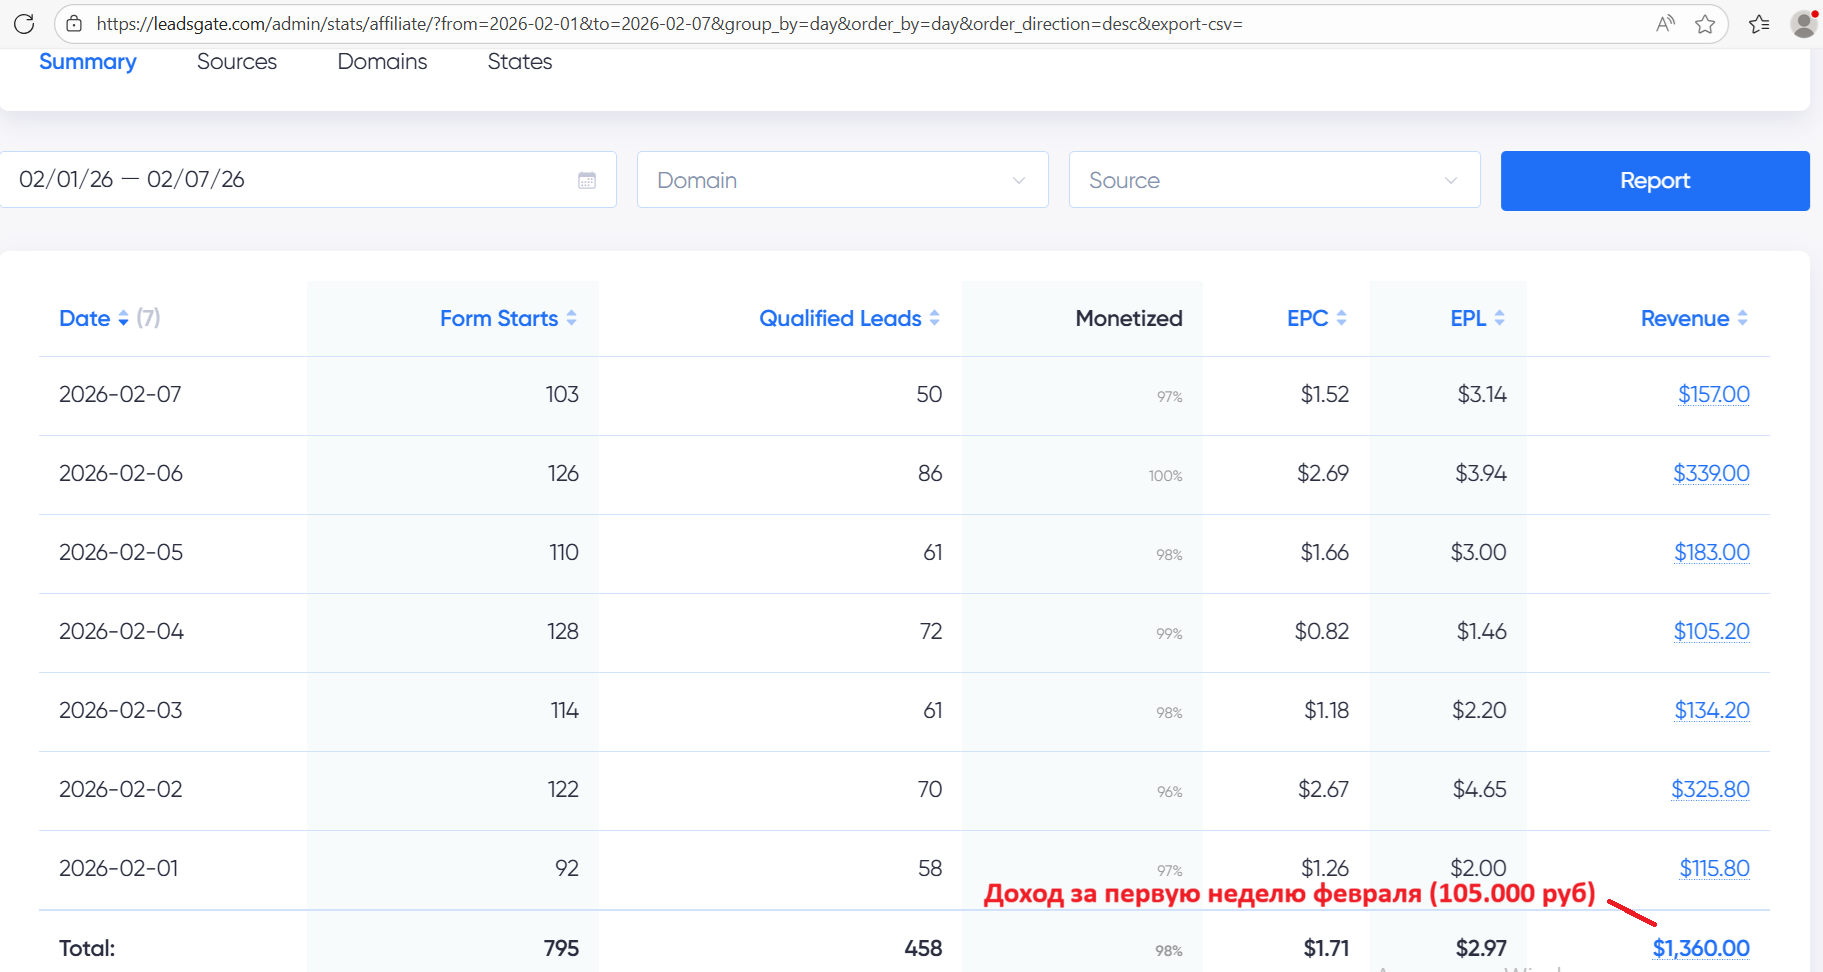Click the browser profile avatar

[1805, 24]
